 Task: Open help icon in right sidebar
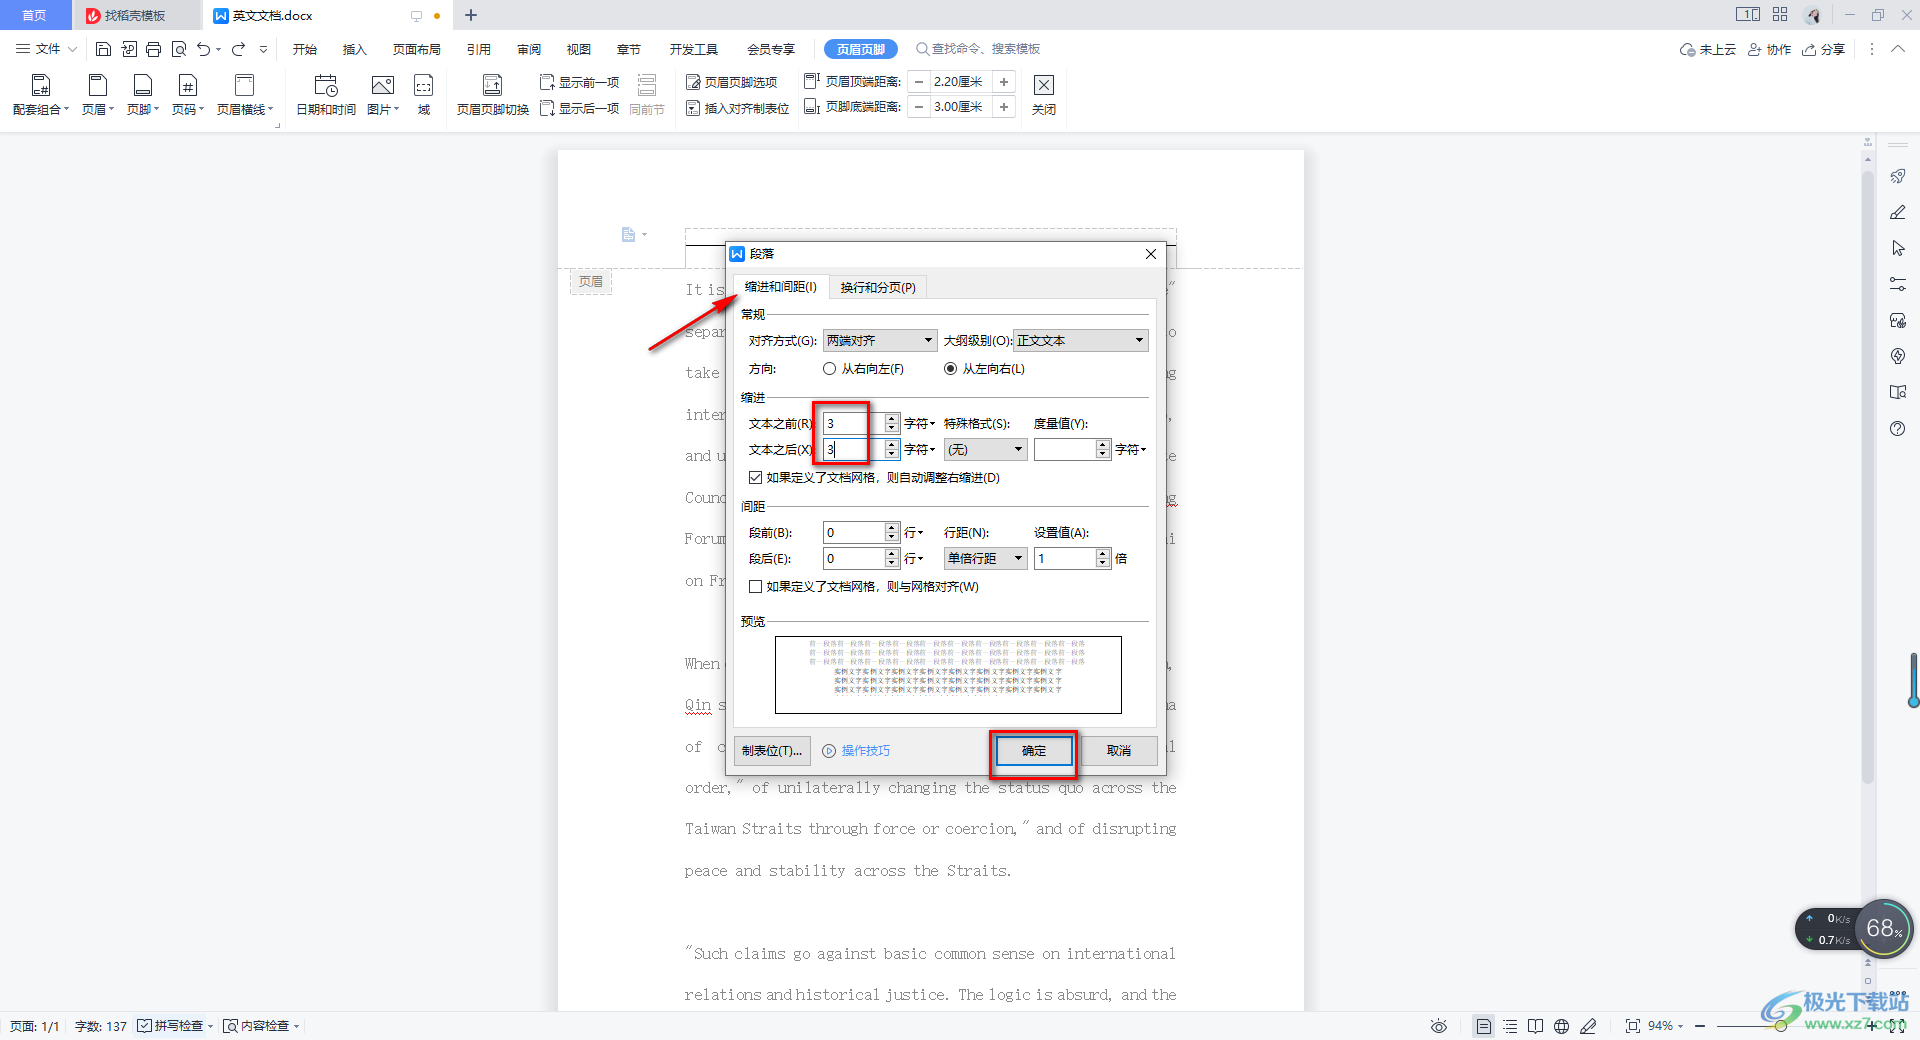(1898, 428)
